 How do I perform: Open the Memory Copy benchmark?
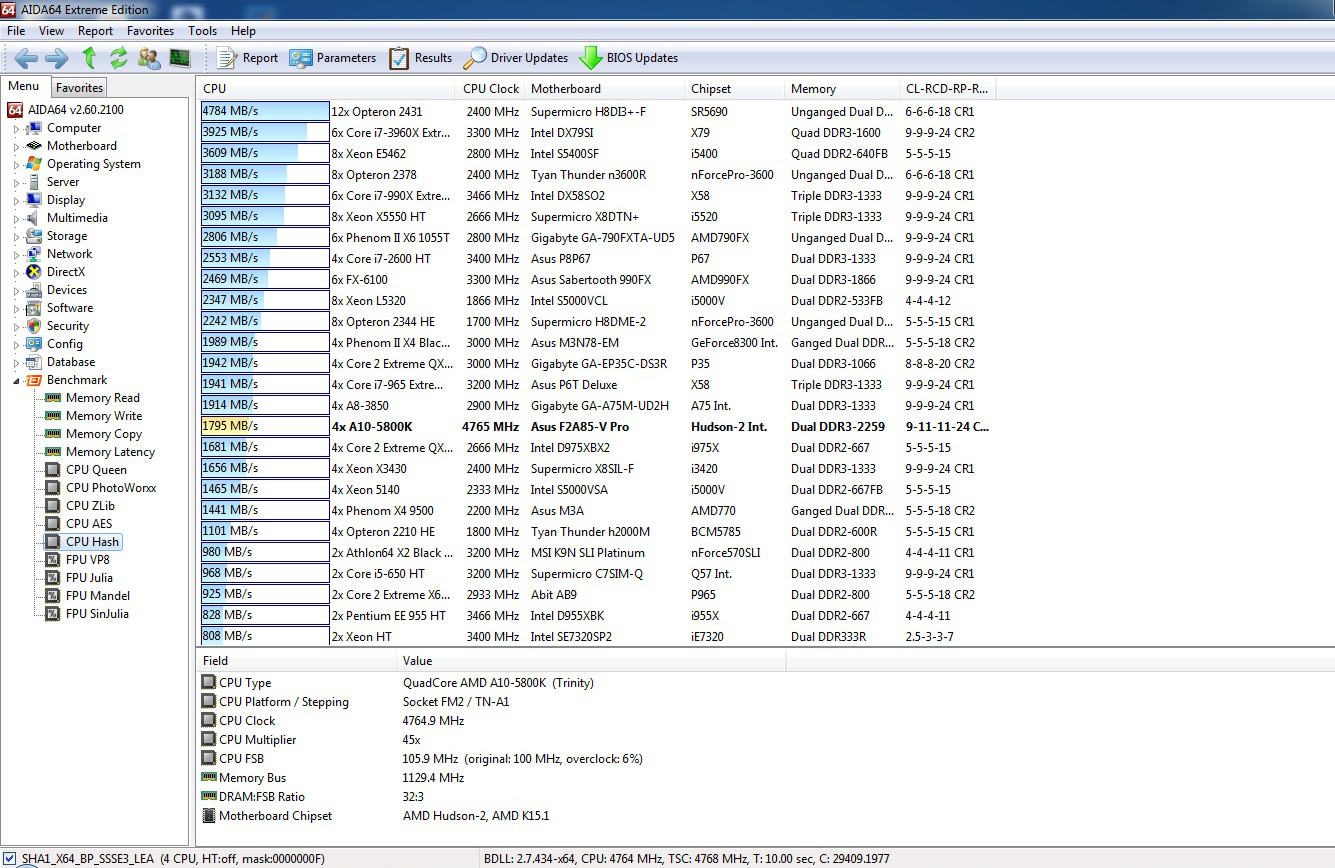coord(104,434)
